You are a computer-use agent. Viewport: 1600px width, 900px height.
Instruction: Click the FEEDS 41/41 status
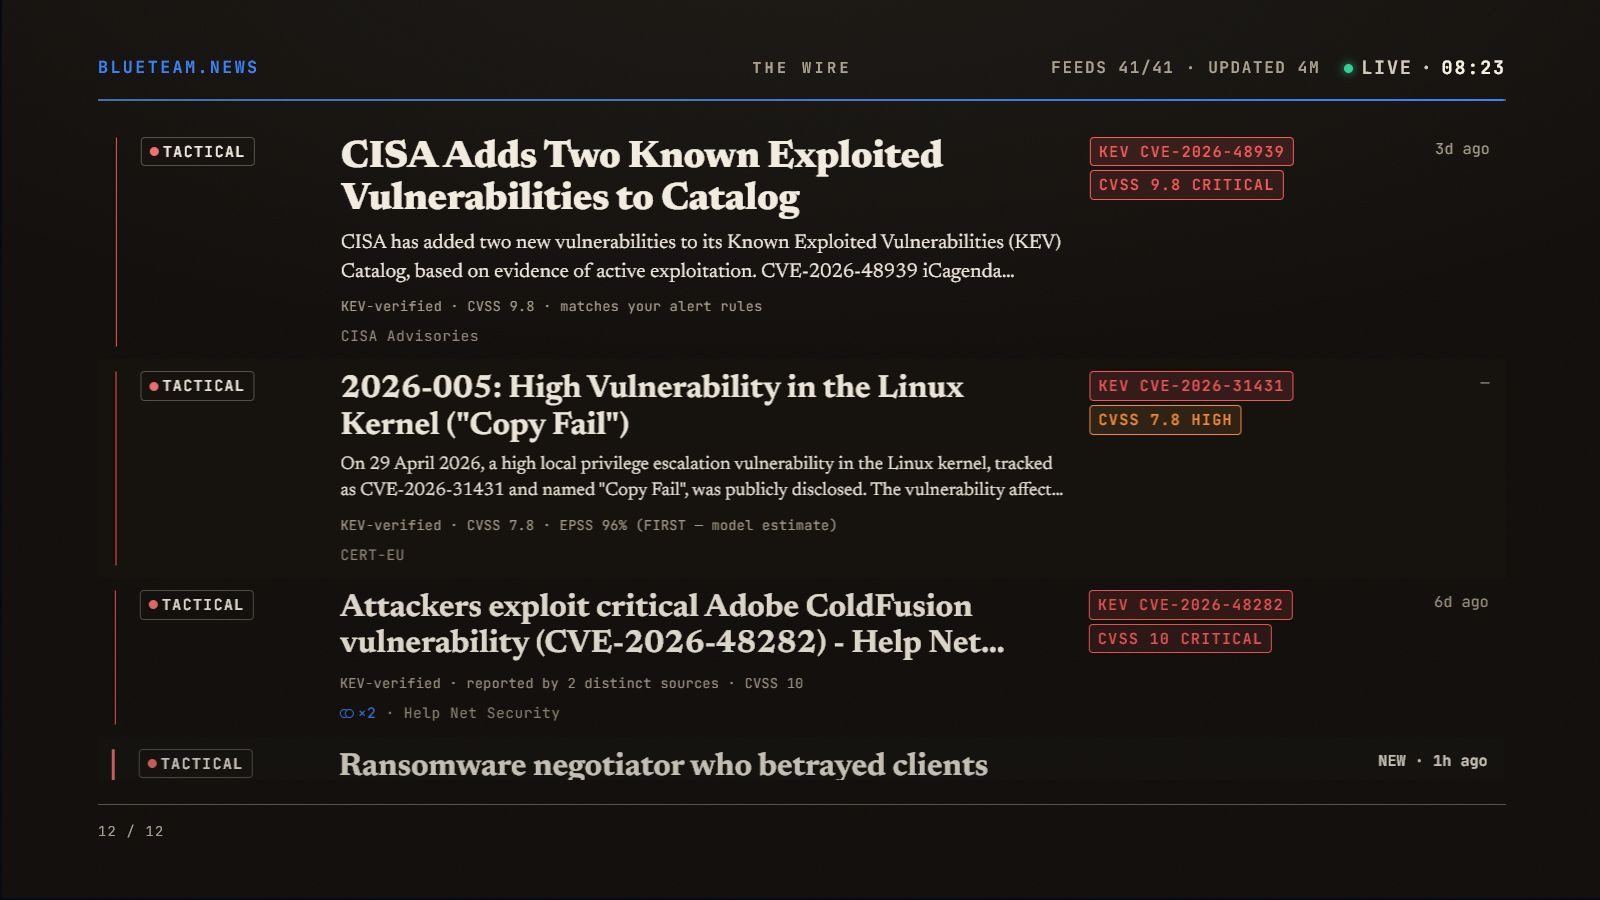[x=1112, y=68]
